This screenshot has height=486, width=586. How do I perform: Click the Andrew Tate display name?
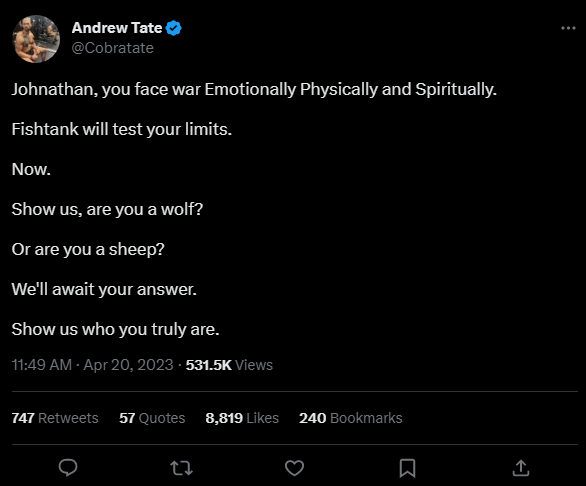click(117, 28)
